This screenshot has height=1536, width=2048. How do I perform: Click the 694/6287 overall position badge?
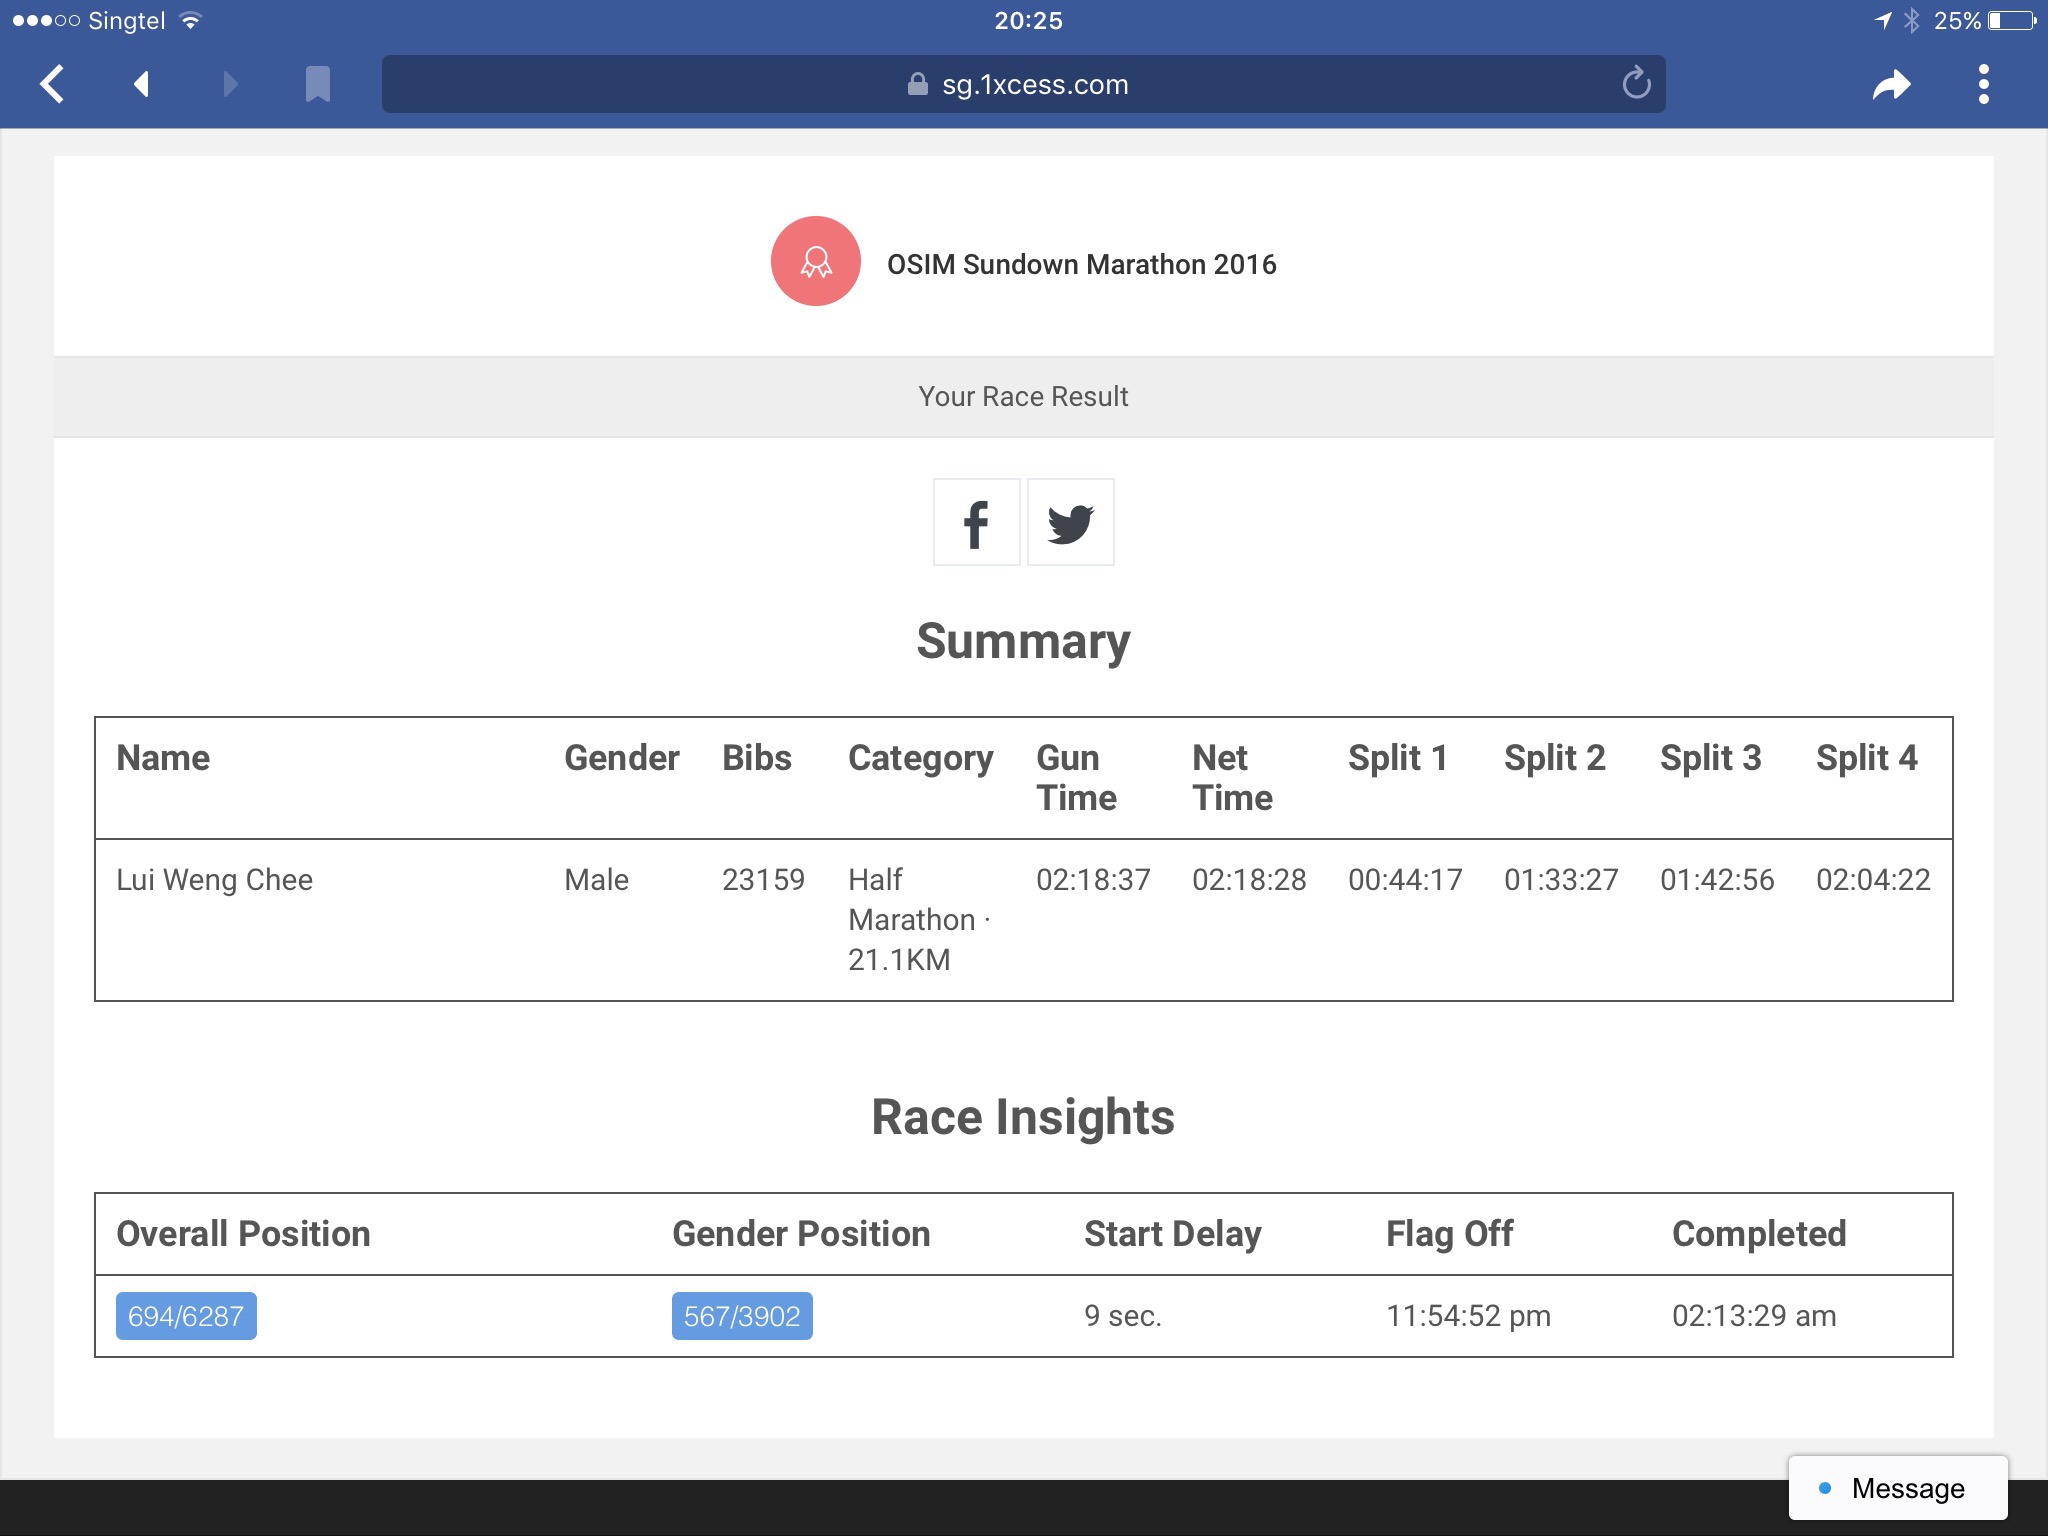click(x=186, y=1316)
